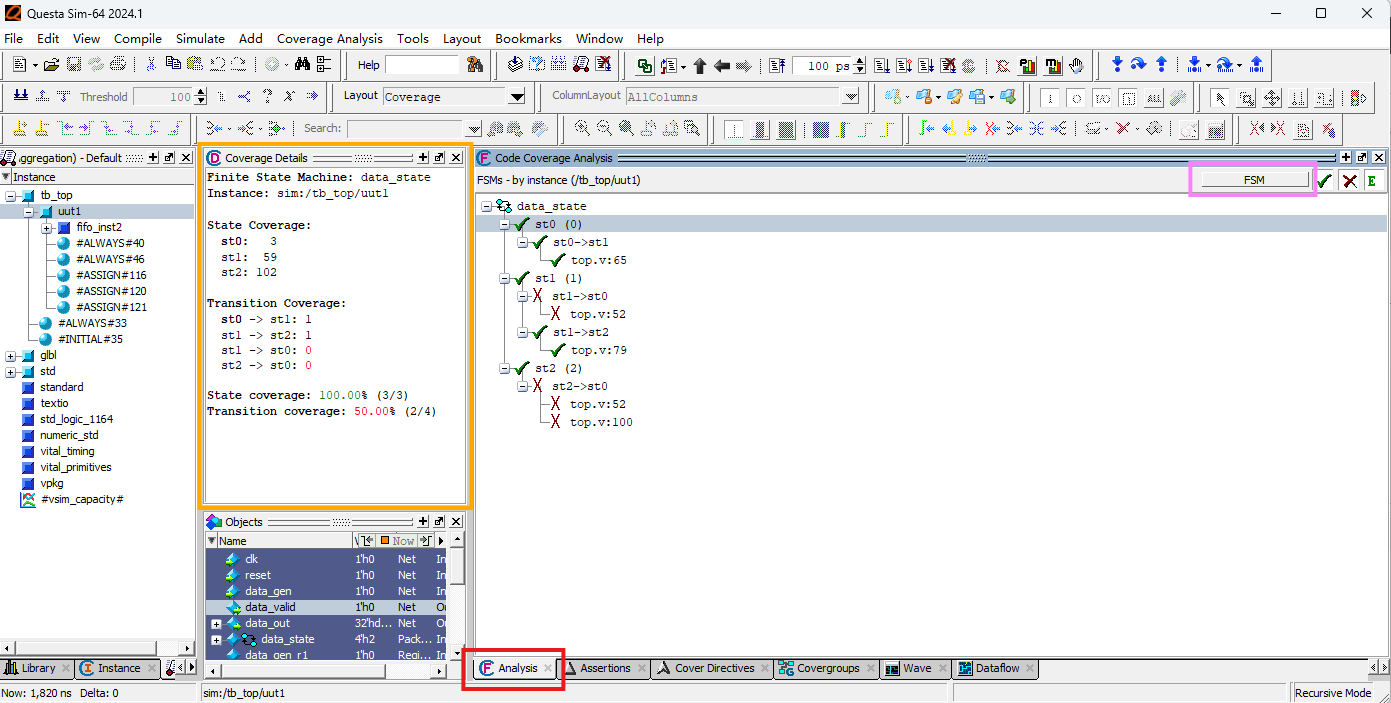The height and width of the screenshot is (703, 1391).
Task: Open the Simulate menu
Action: pyautogui.click(x=200, y=38)
